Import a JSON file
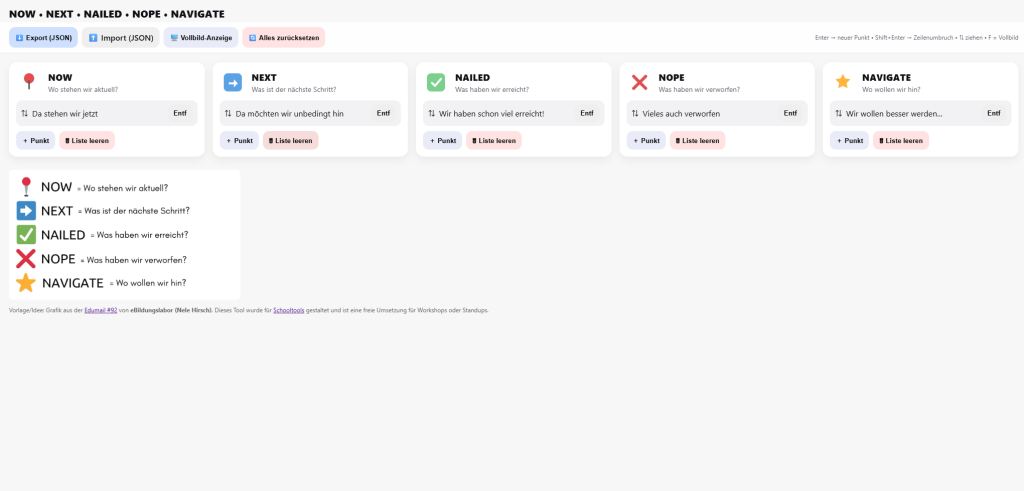The width and height of the screenshot is (1024, 491). pos(120,37)
